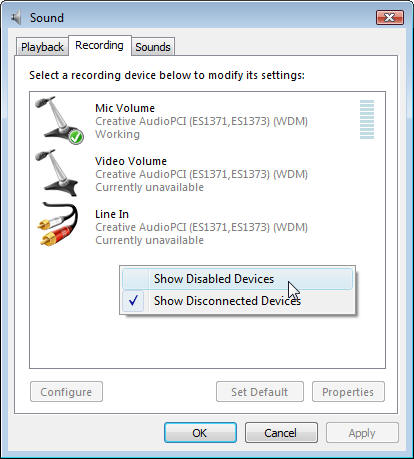Open Properties for the selected device
This screenshot has height=459, width=414.
coord(348,392)
